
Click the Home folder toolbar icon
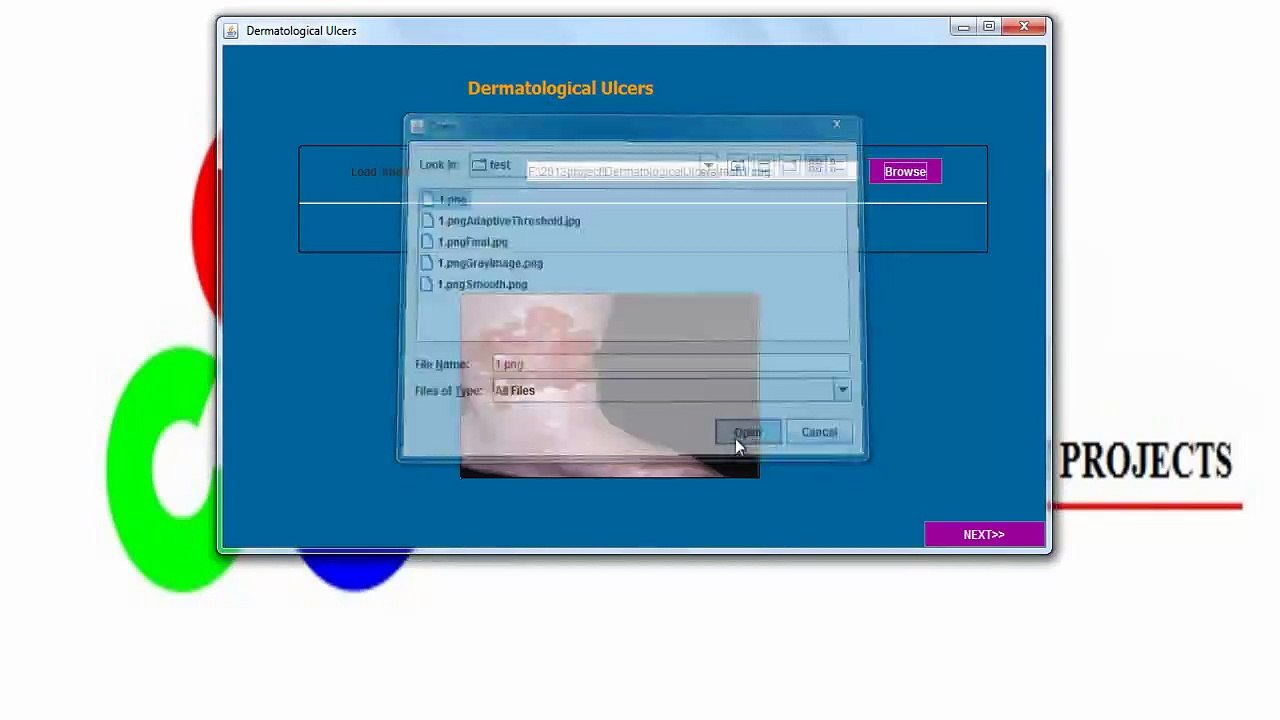point(764,165)
